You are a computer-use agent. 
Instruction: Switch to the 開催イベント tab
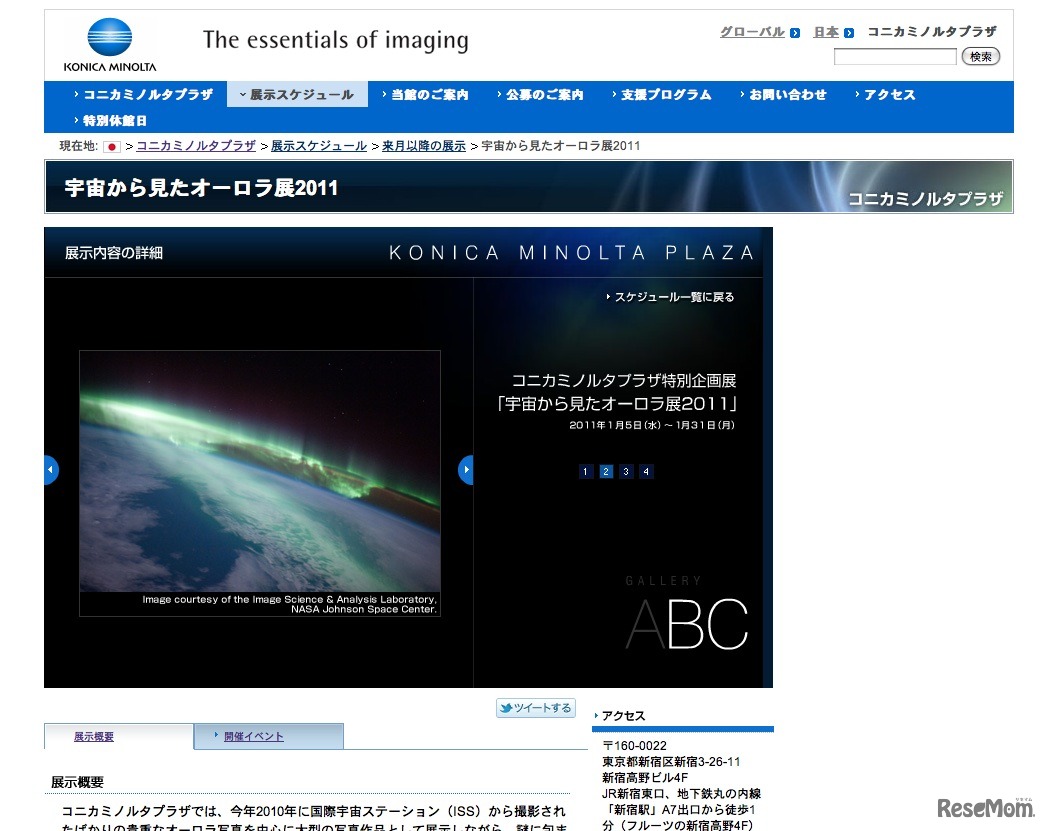click(254, 737)
